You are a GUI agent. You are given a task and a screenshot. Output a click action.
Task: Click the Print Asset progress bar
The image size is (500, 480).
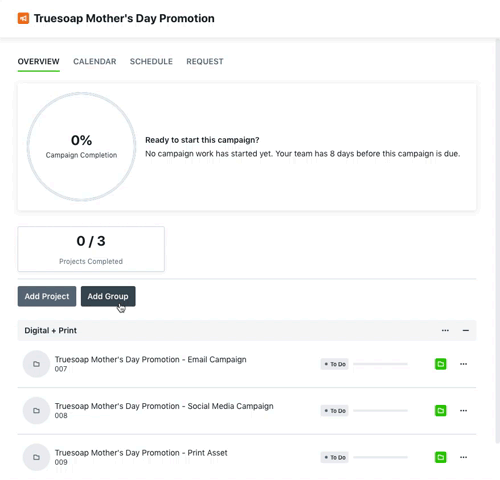380,457
